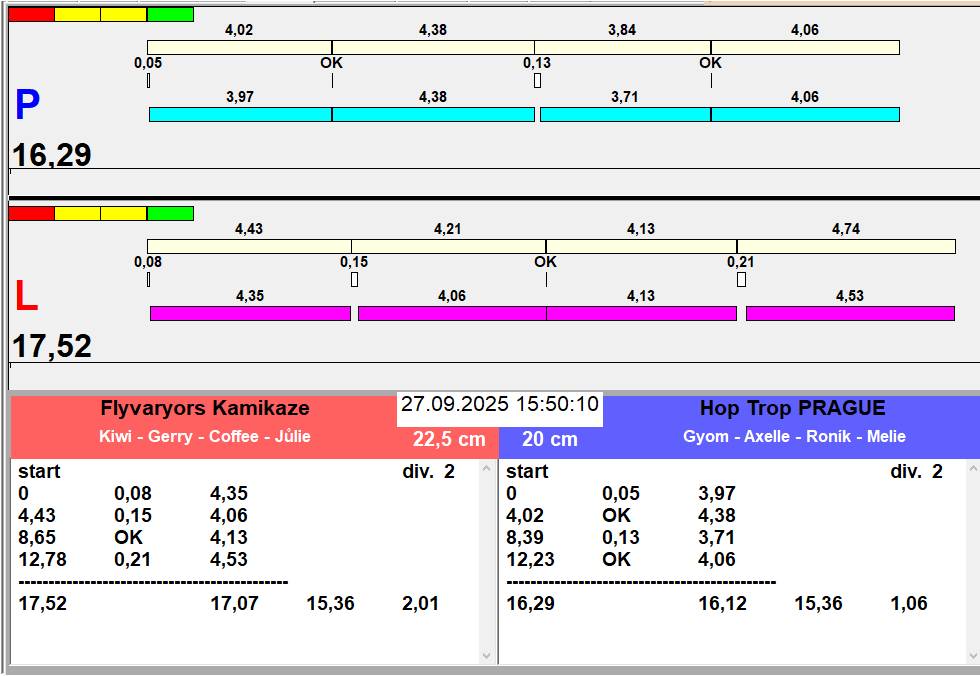
Task: Click the 16,12 value in Hop Trop totals row
Action: pyautogui.click(x=722, y=604)
